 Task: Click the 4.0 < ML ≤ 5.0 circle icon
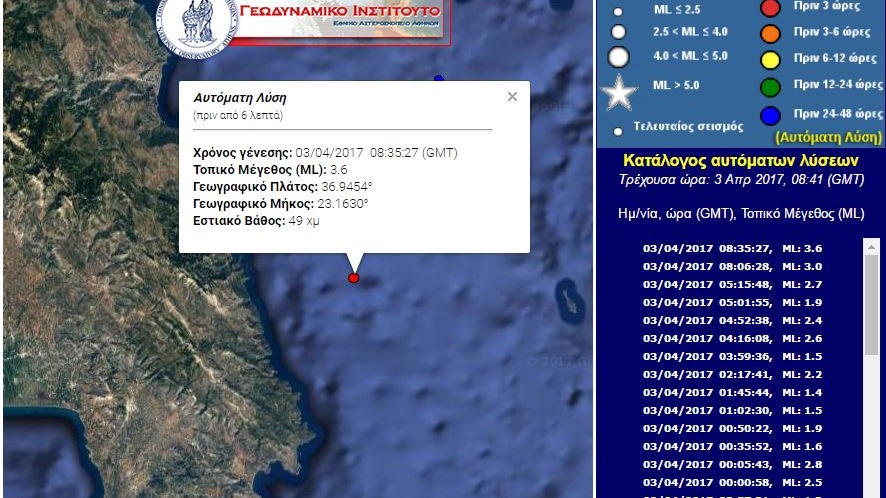point(619,57)
